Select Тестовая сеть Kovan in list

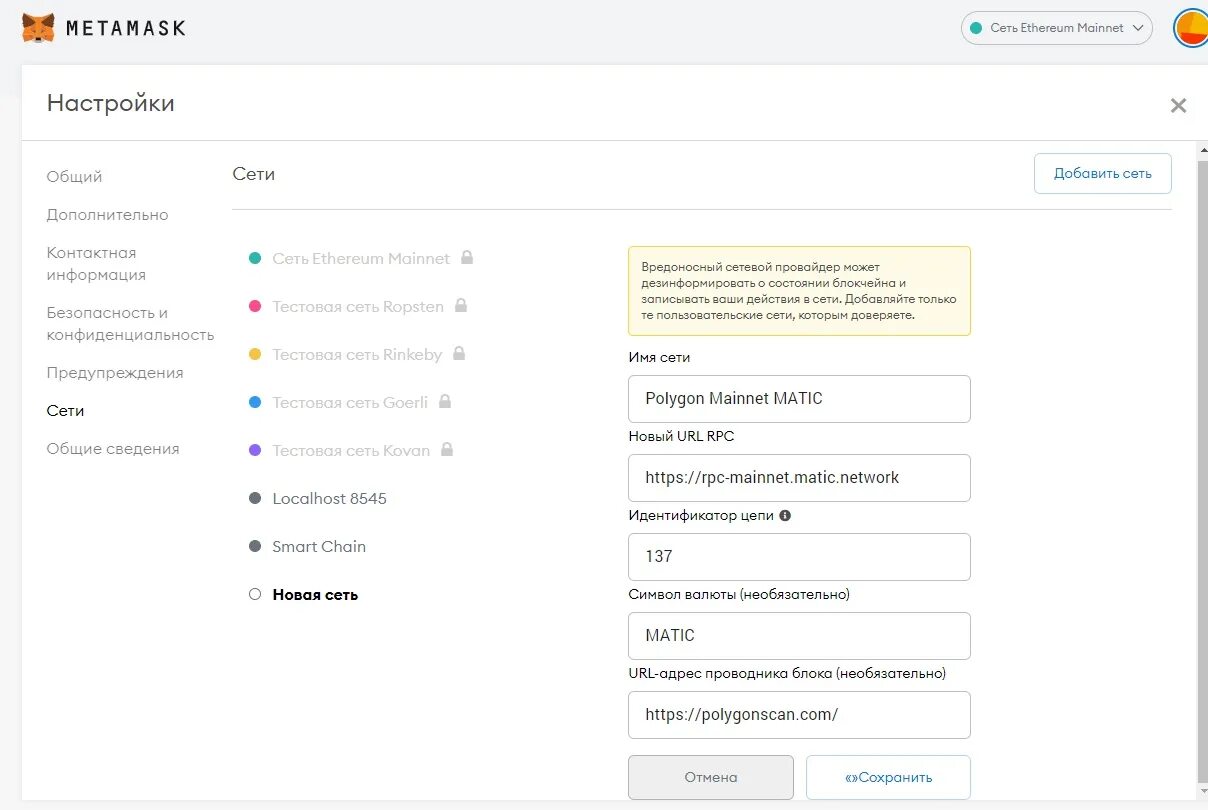[x=351, y=450]
